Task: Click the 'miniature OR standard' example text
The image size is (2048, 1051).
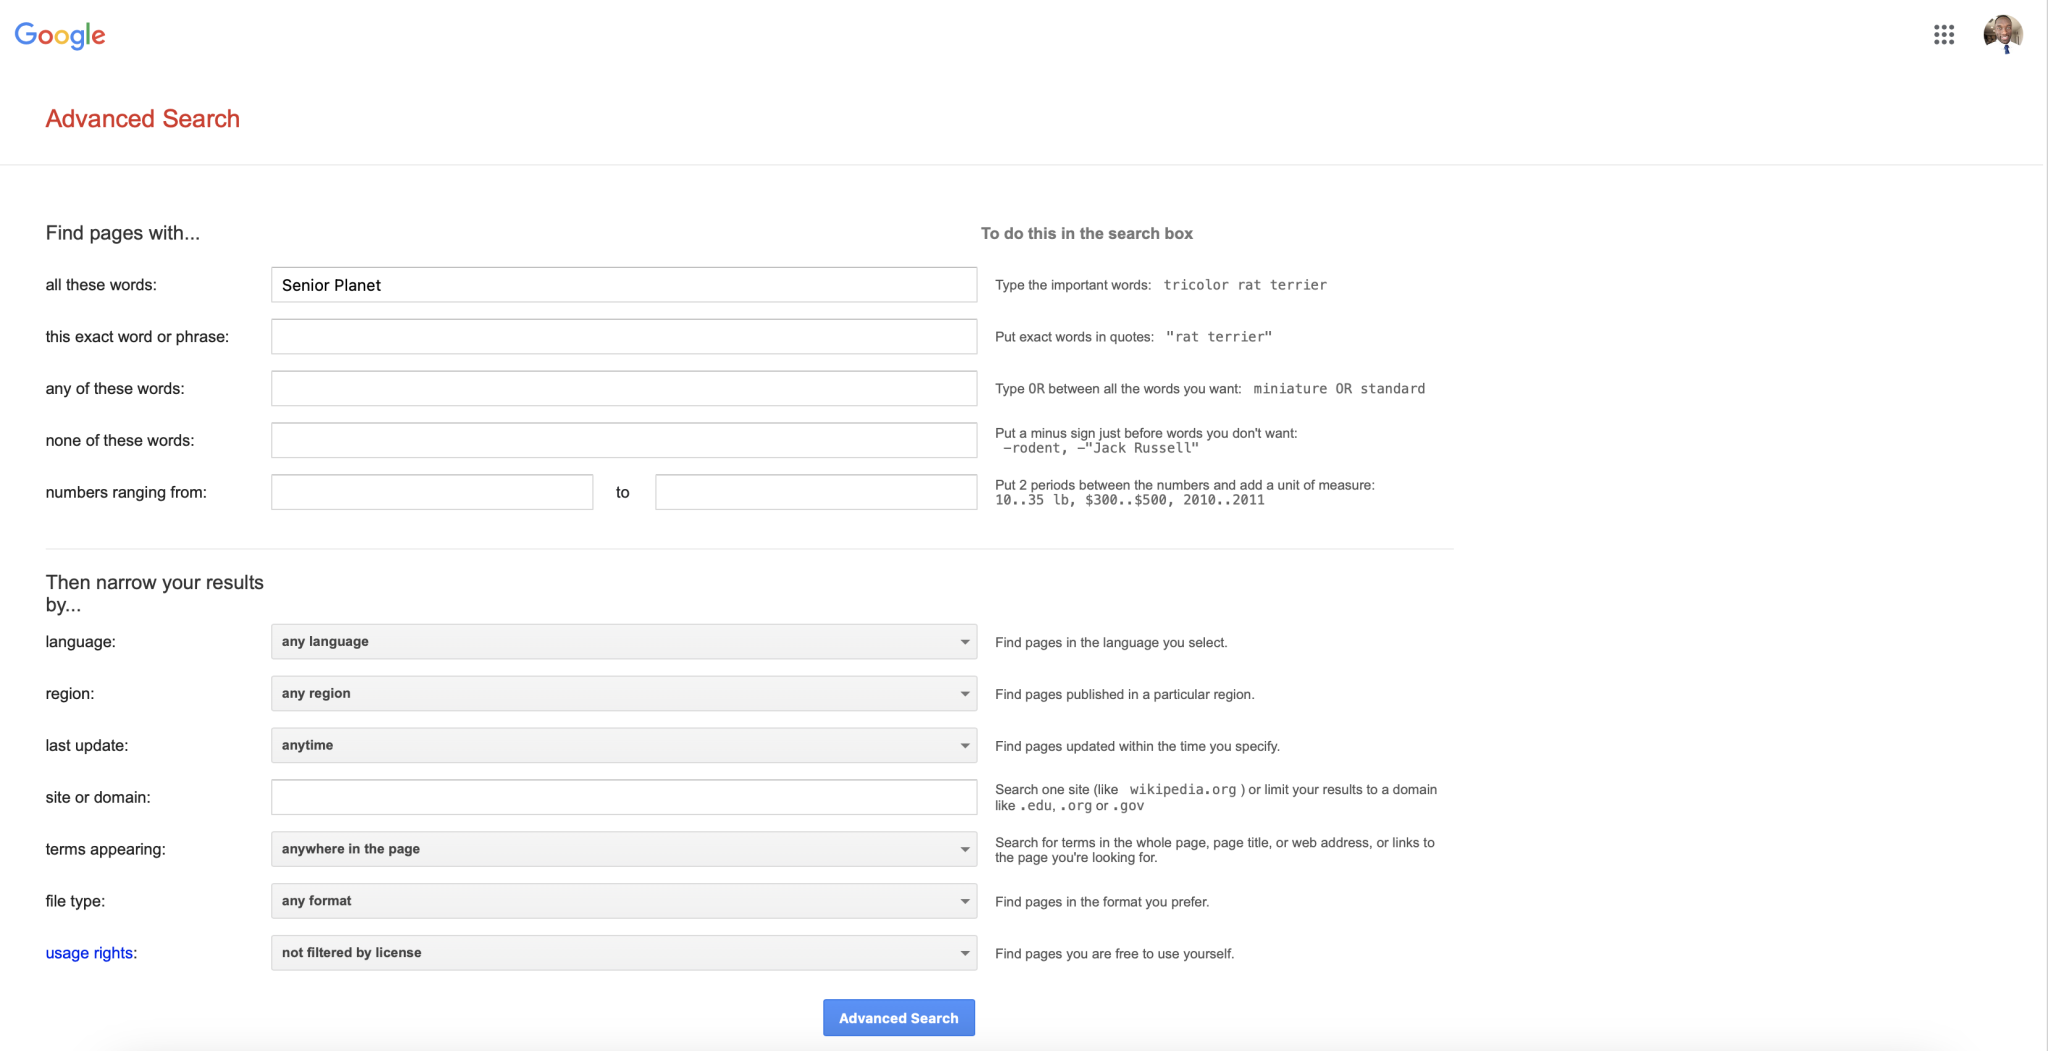Action: point(1339,389)
